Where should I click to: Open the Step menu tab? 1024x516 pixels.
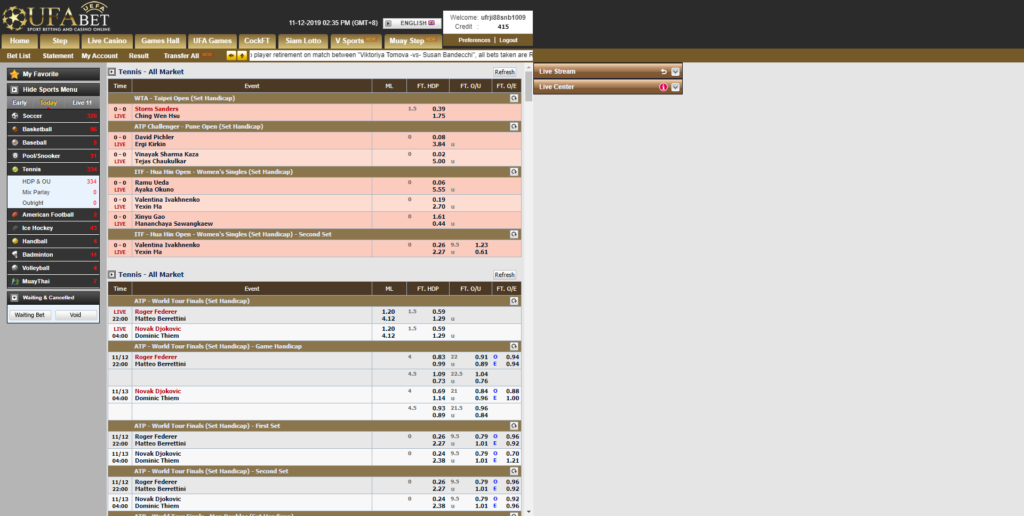(59, 41)
